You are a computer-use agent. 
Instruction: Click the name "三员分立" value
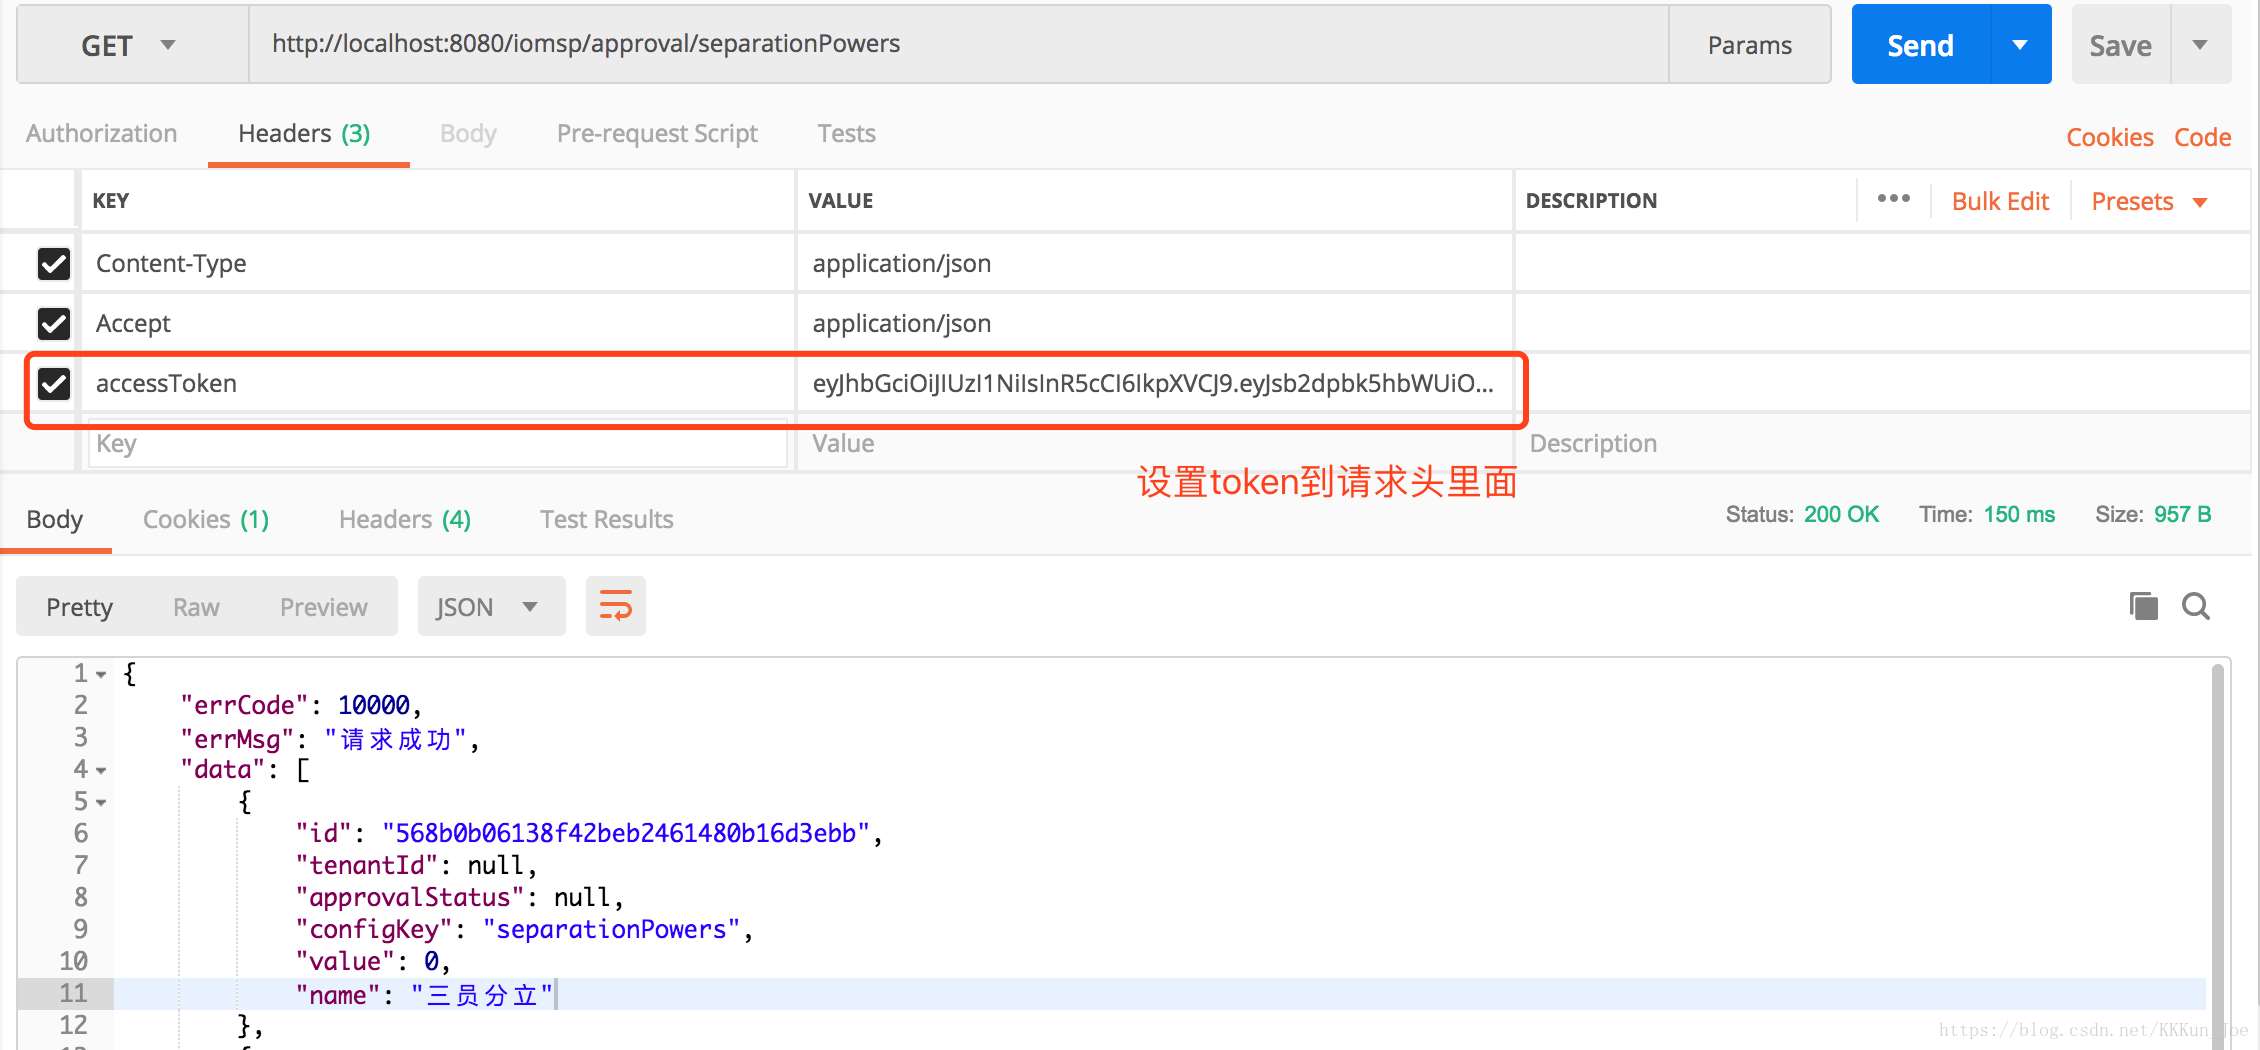[482, 995]
